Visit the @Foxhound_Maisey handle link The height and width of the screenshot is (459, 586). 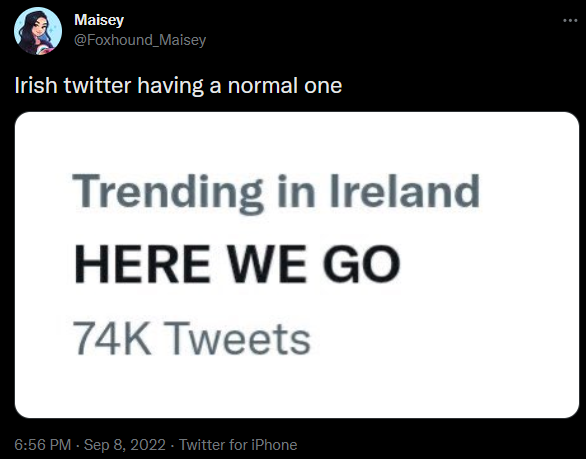(140, 40)
